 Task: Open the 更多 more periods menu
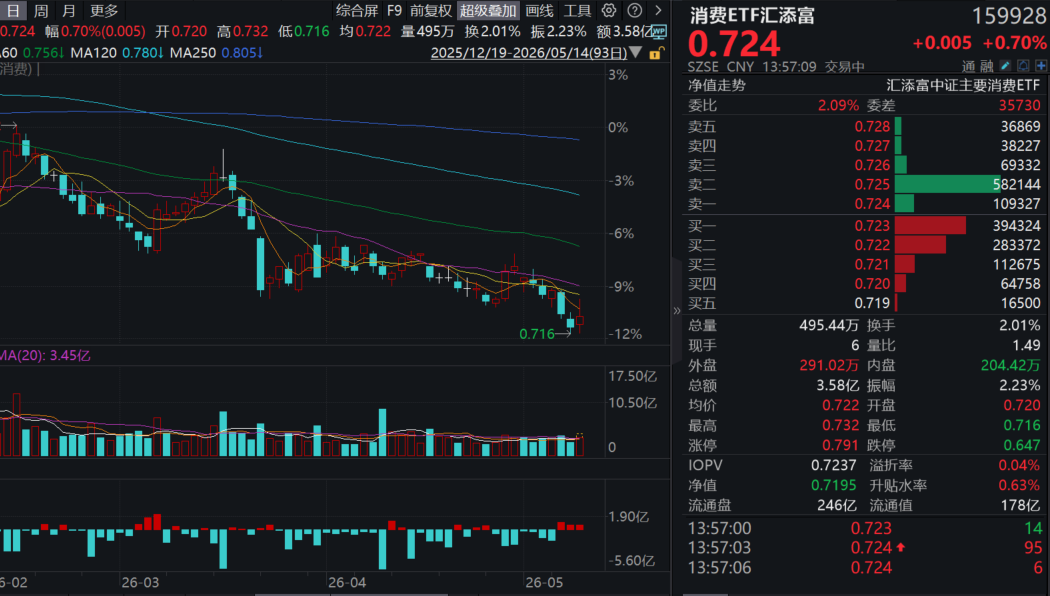pyautogui.click(x=104, y=10)
